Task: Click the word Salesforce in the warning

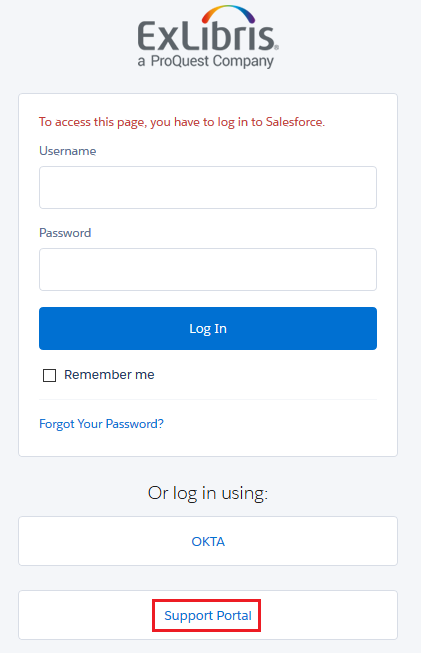Action: (294, 122)
